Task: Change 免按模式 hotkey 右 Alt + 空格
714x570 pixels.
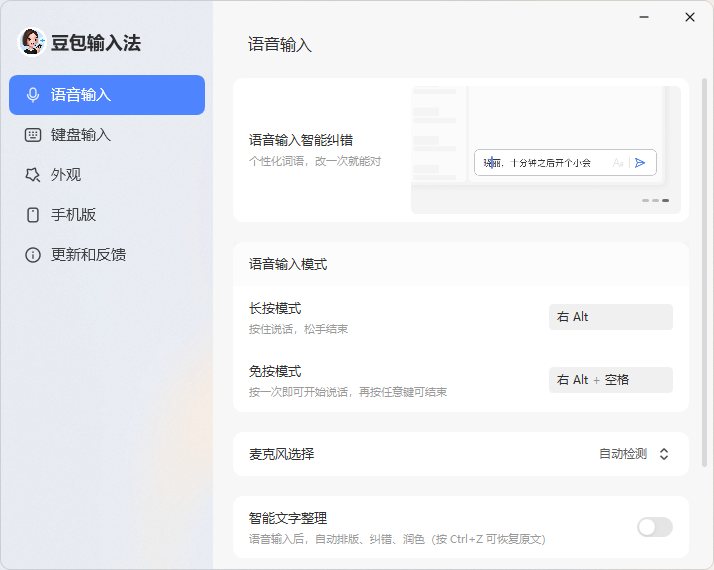Action: coord(611,380)
